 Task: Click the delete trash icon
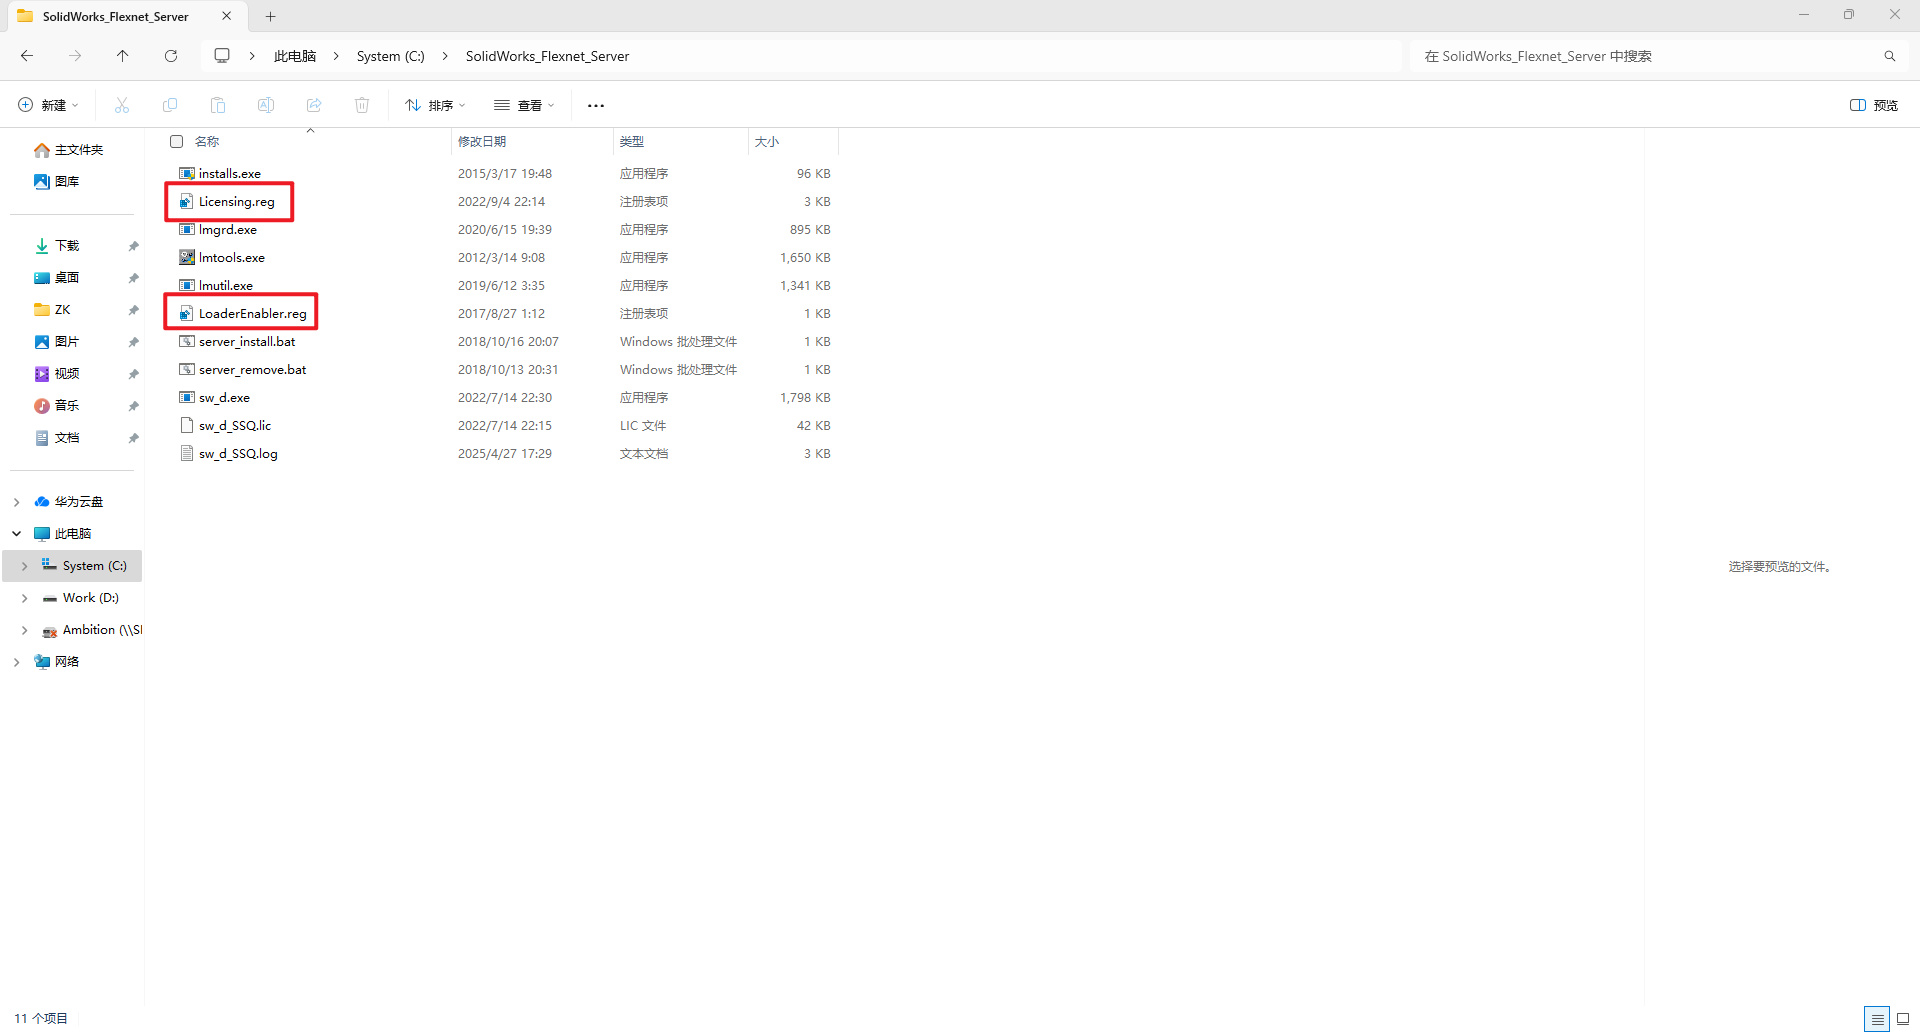click(x=362, y=105)
